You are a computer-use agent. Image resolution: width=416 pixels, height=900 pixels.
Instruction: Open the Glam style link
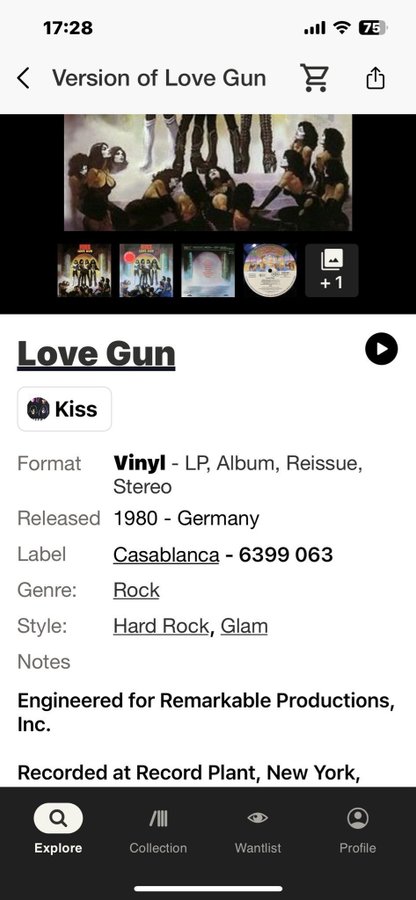point(244,626)
